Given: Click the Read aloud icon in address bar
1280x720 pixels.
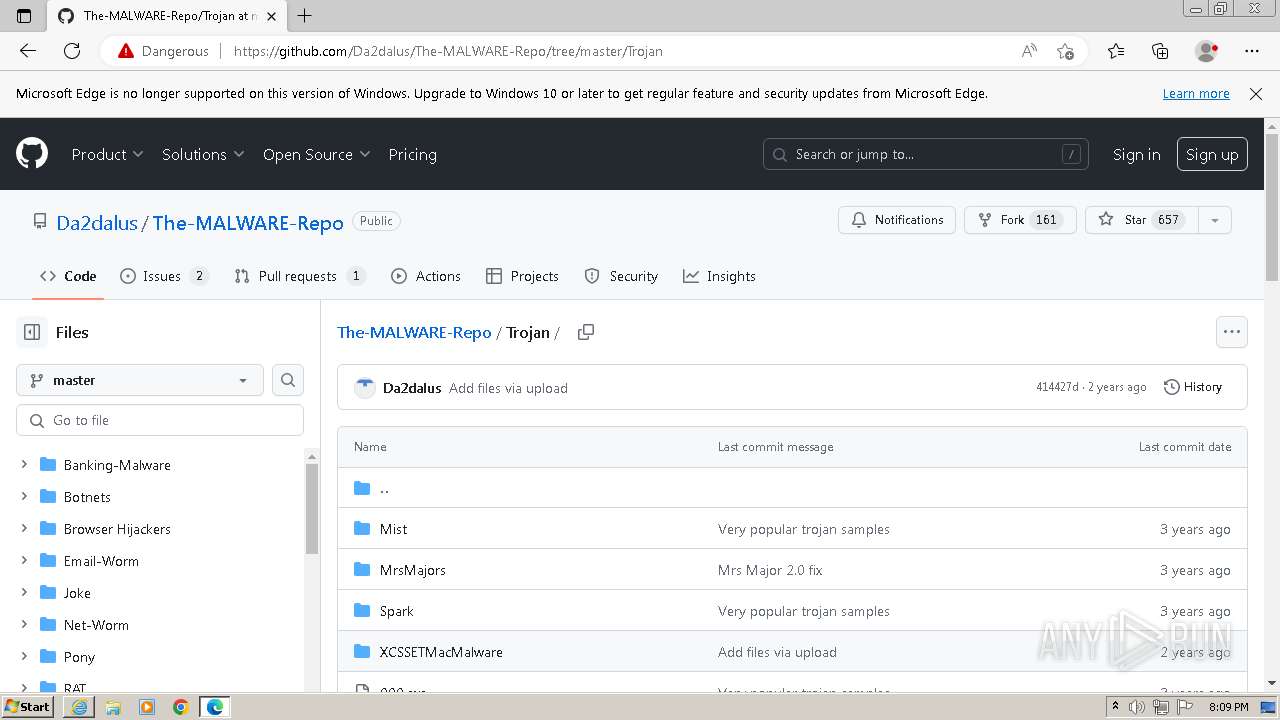Looking at the screenshot, I should (x=1029, y=51).
